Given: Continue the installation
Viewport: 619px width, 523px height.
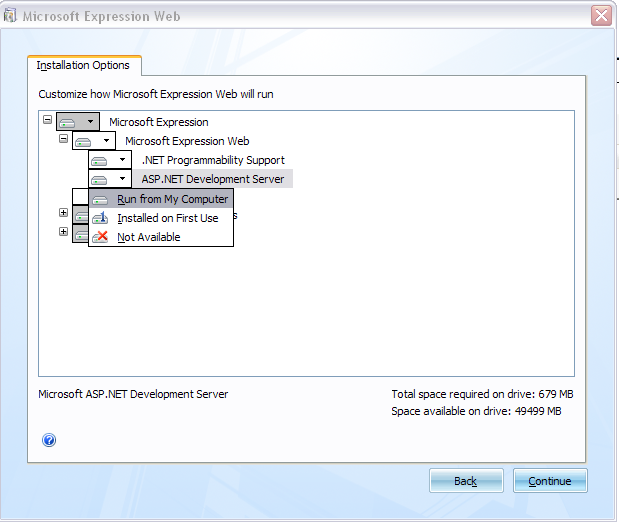Looking at the screenshot, I should coord(550,481).
